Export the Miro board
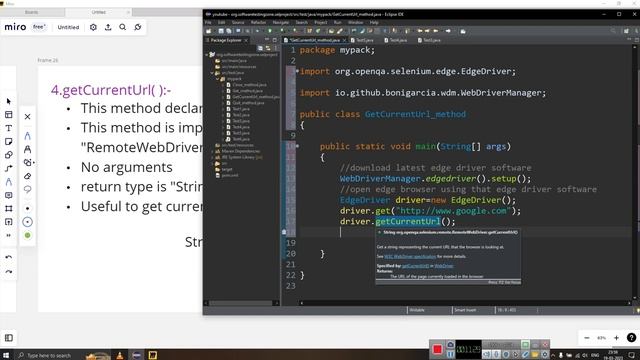Viewport: 640px width, 360px height. click(x=108, y=27)
